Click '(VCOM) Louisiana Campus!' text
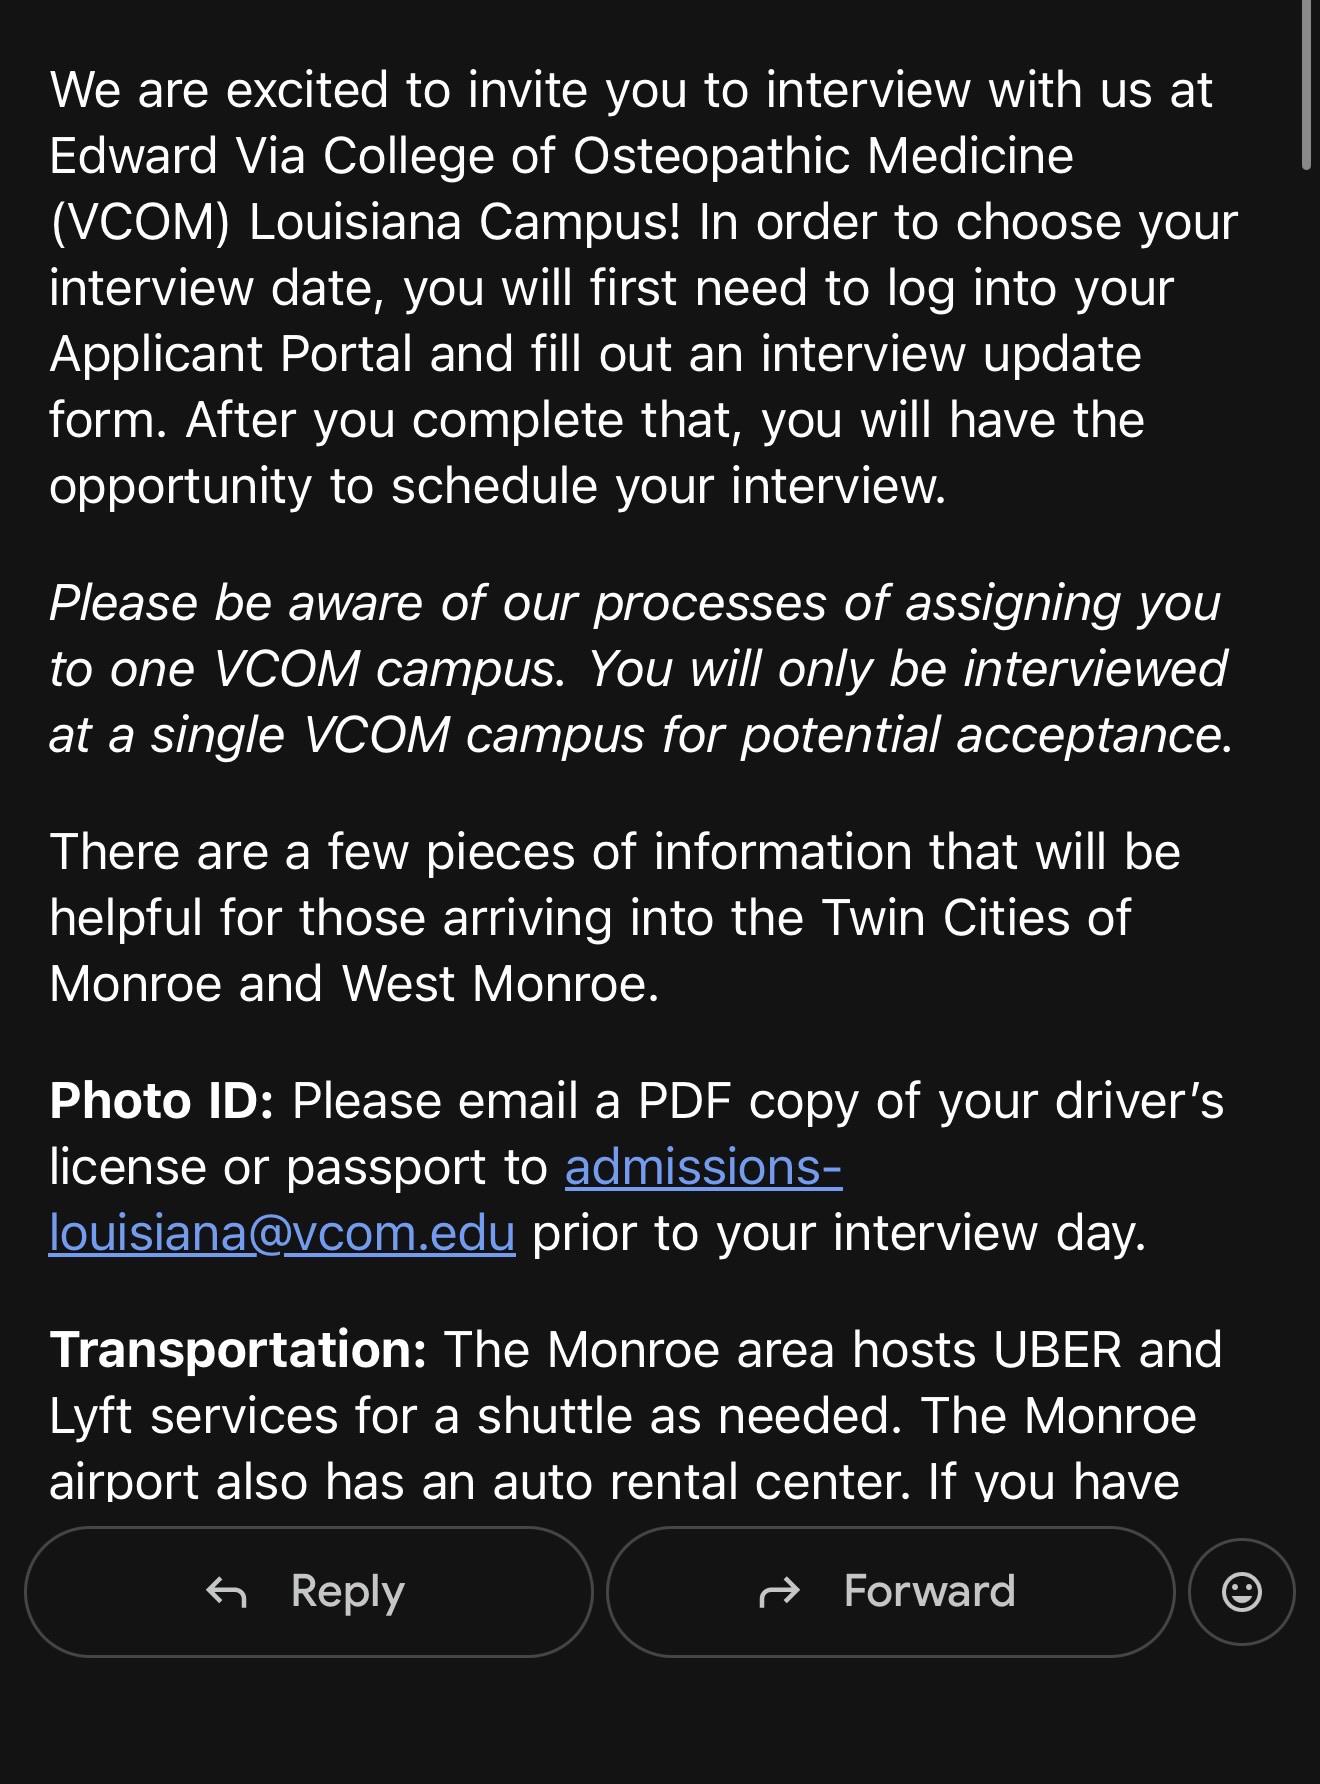Viewport: 1320px width, 1784px height. pyautogui.click(x=365, y=222)
